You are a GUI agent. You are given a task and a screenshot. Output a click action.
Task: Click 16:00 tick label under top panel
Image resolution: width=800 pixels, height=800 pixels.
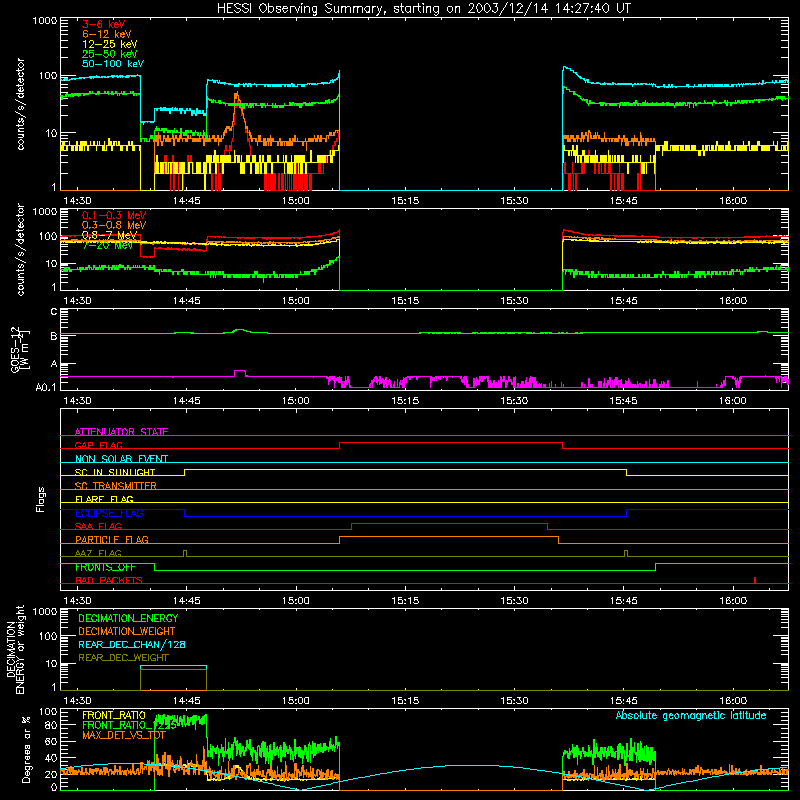point(733,201)
